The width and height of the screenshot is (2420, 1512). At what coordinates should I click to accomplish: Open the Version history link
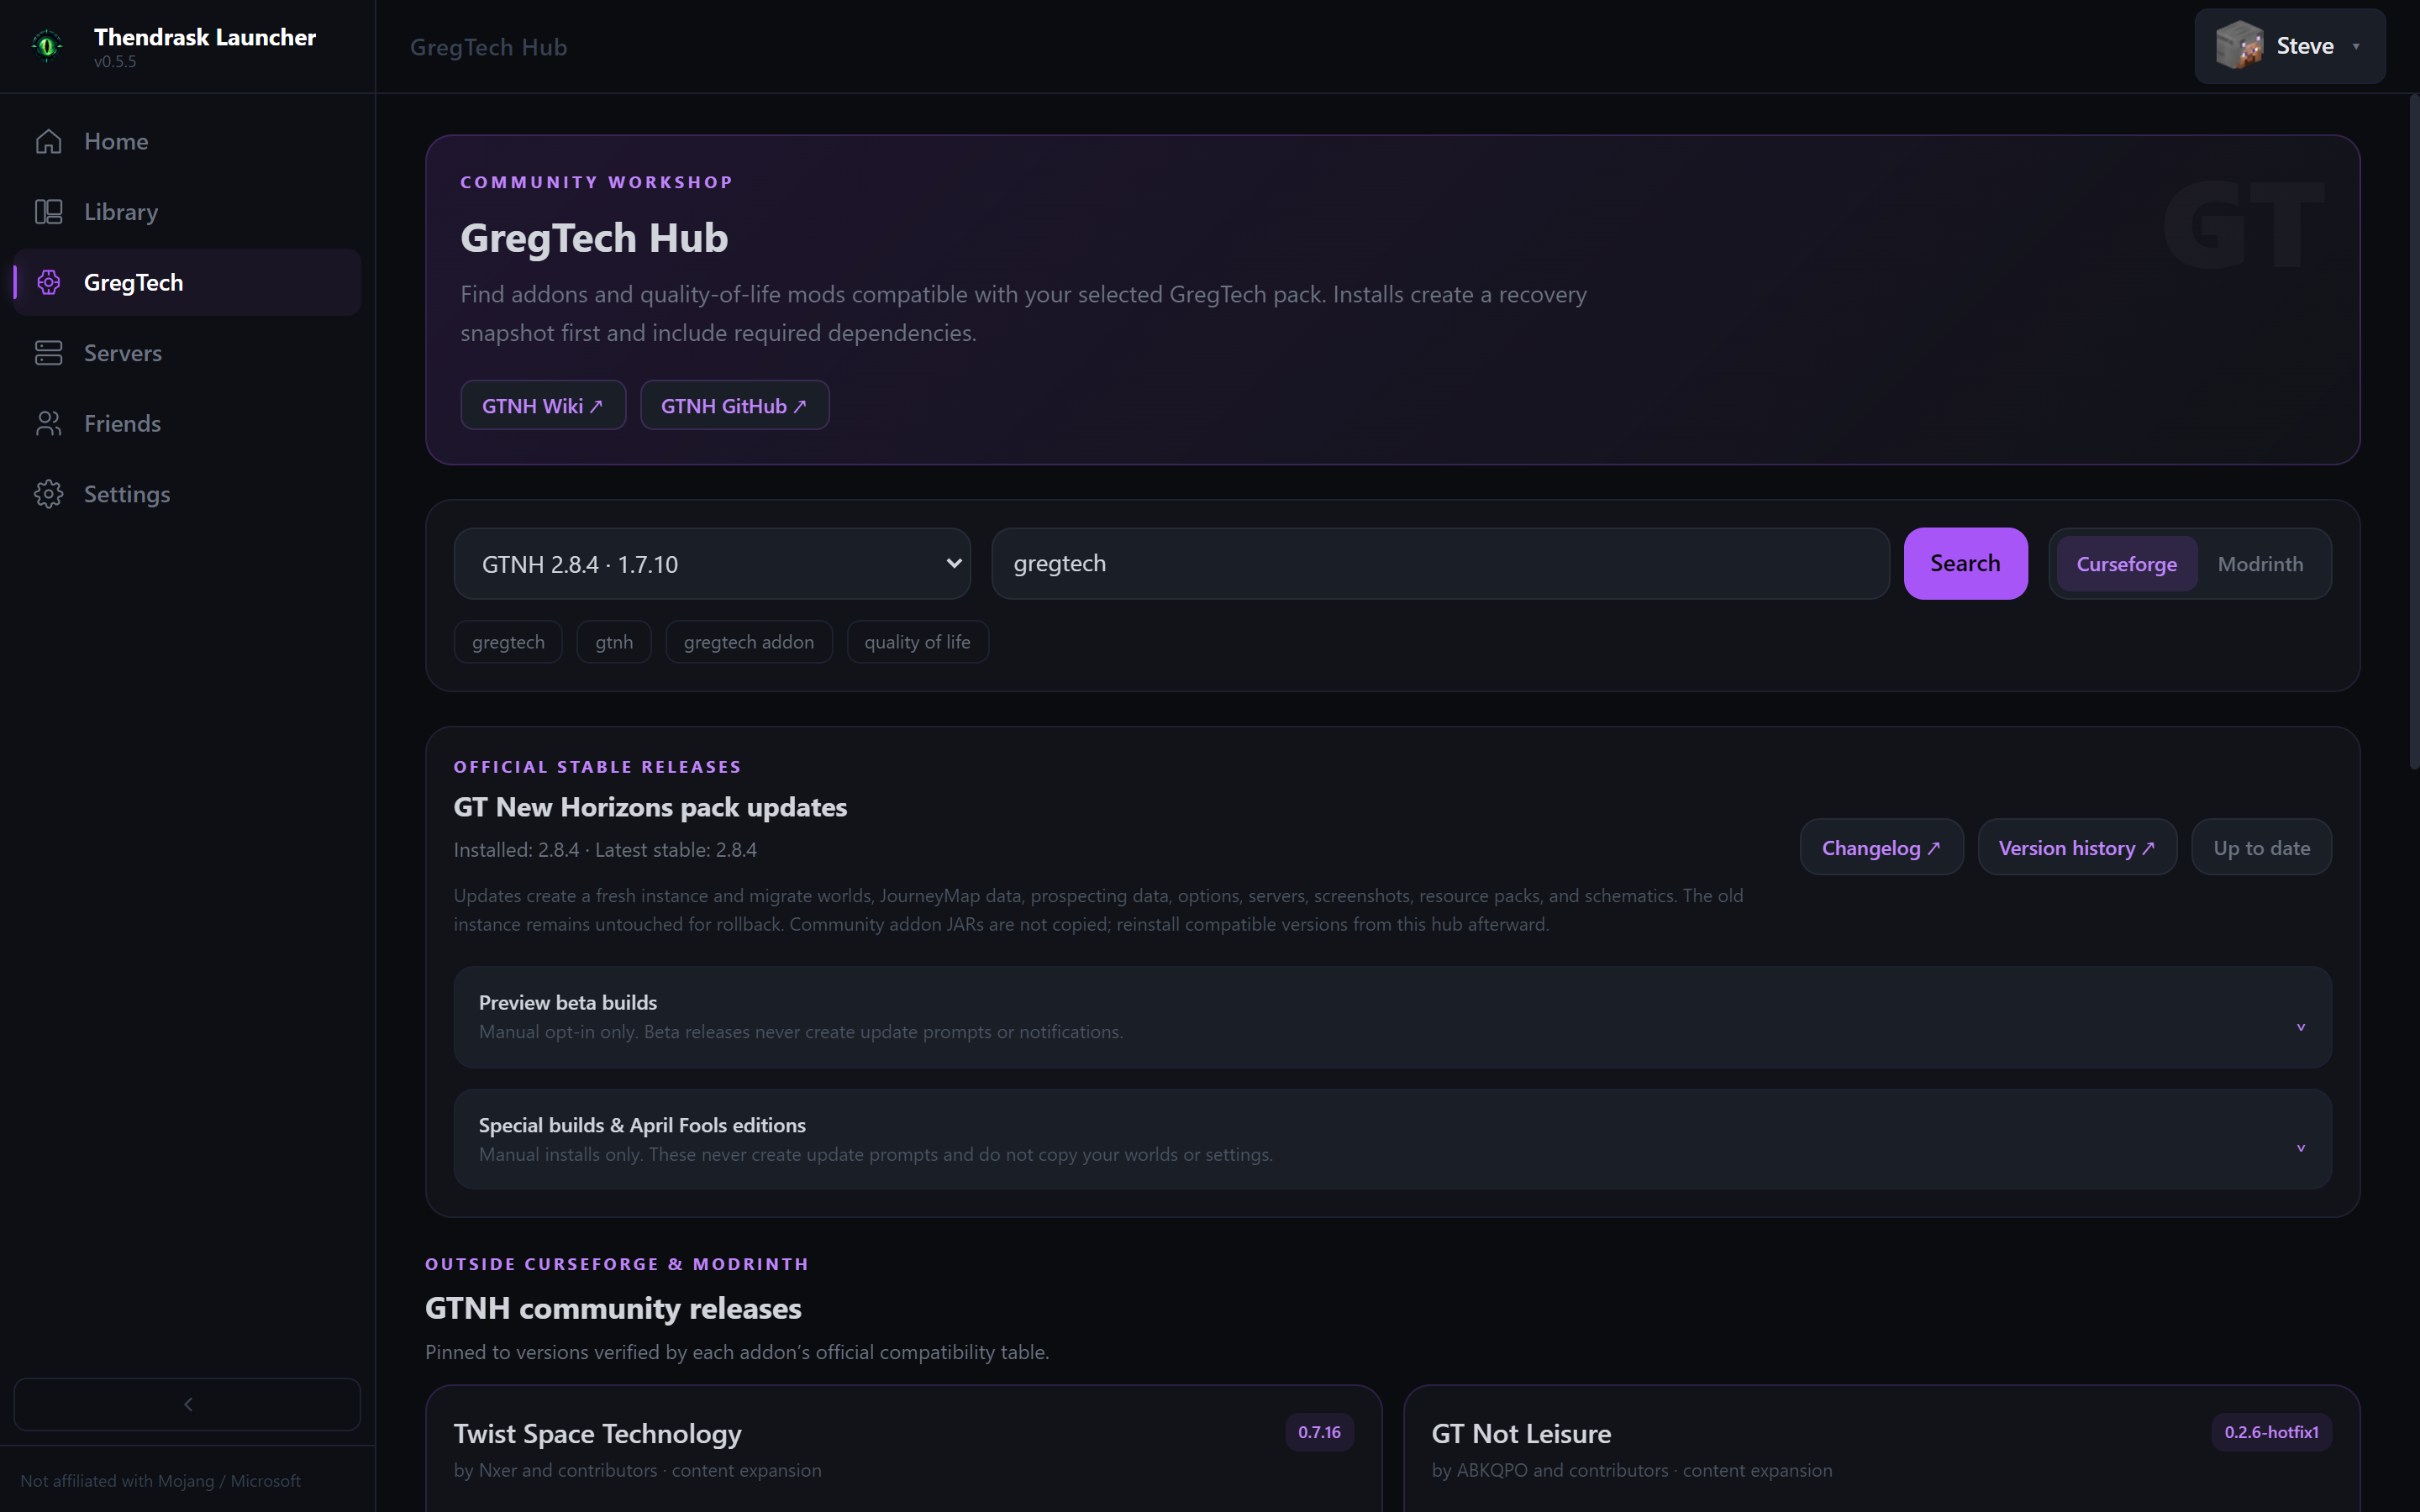(x=2077, y=848)
